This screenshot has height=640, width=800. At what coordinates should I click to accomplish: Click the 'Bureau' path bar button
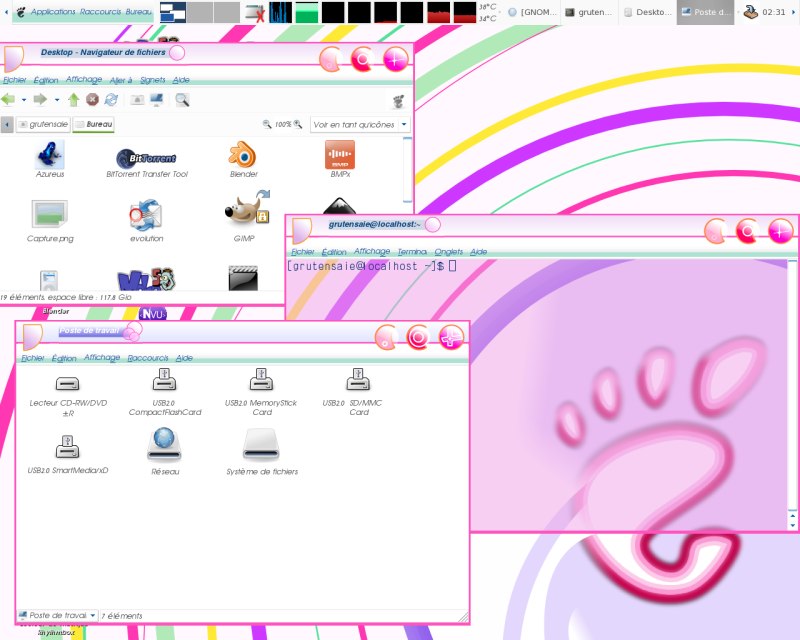pyautogui.click(x=93, y=125)
